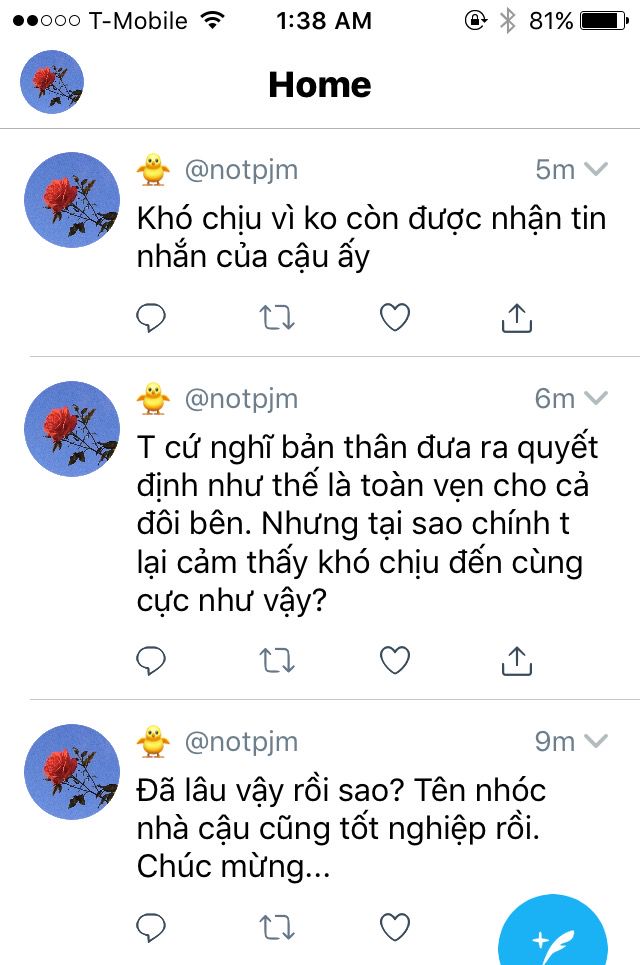
Task: Expand the chevron menu on 6m tweet
Action: coord(596,398)
